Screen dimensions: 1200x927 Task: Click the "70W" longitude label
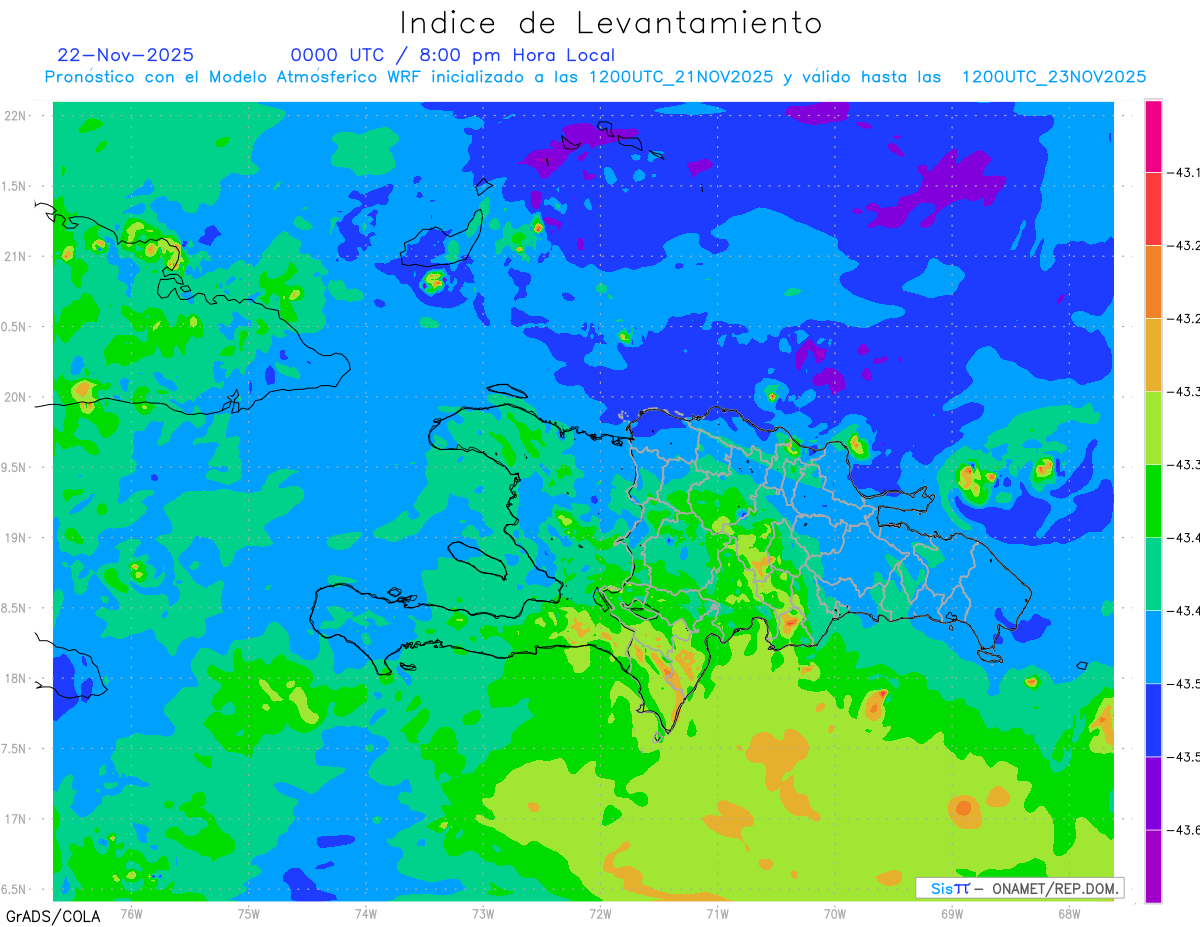click(x=835, y=913)
